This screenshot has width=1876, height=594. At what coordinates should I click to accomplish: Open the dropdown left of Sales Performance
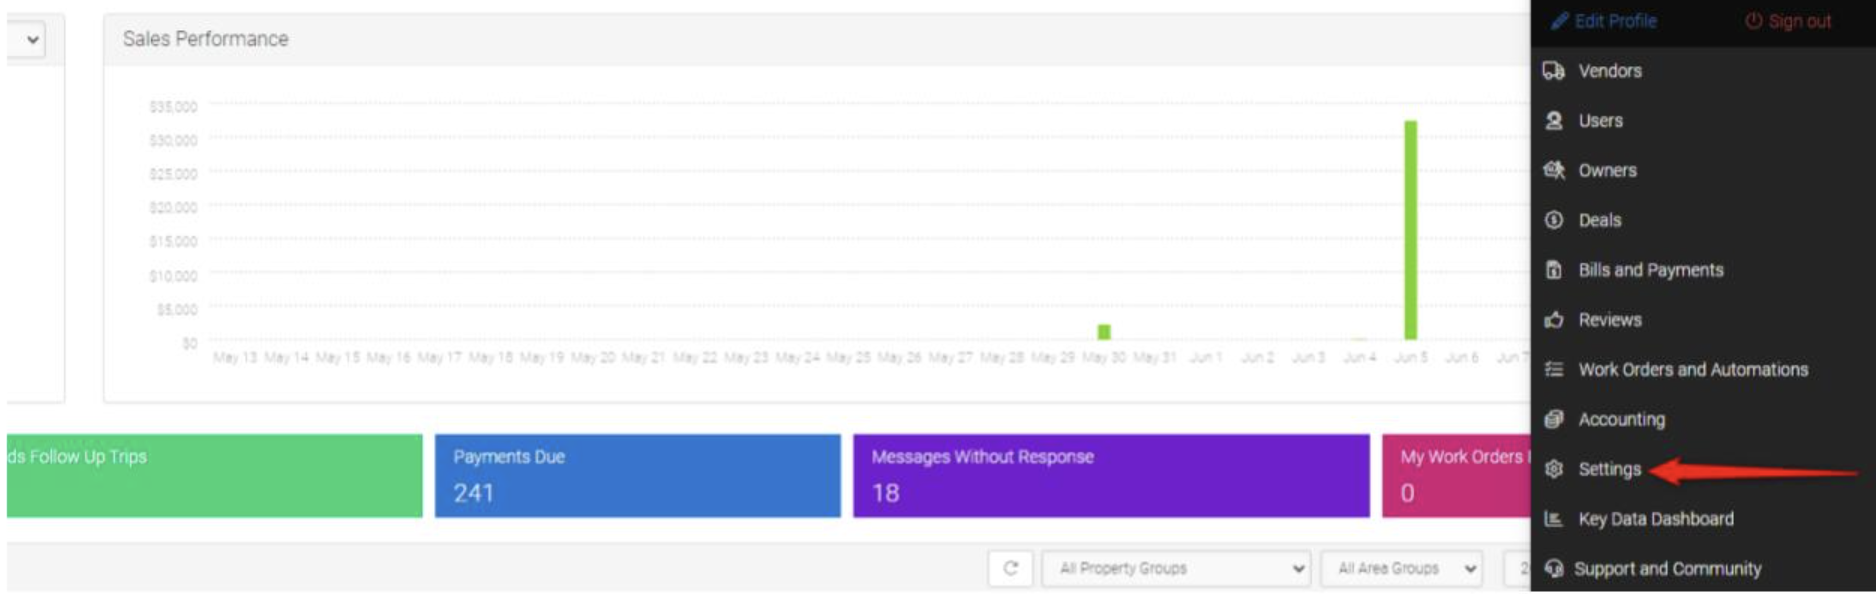click(x=30, y=40)
